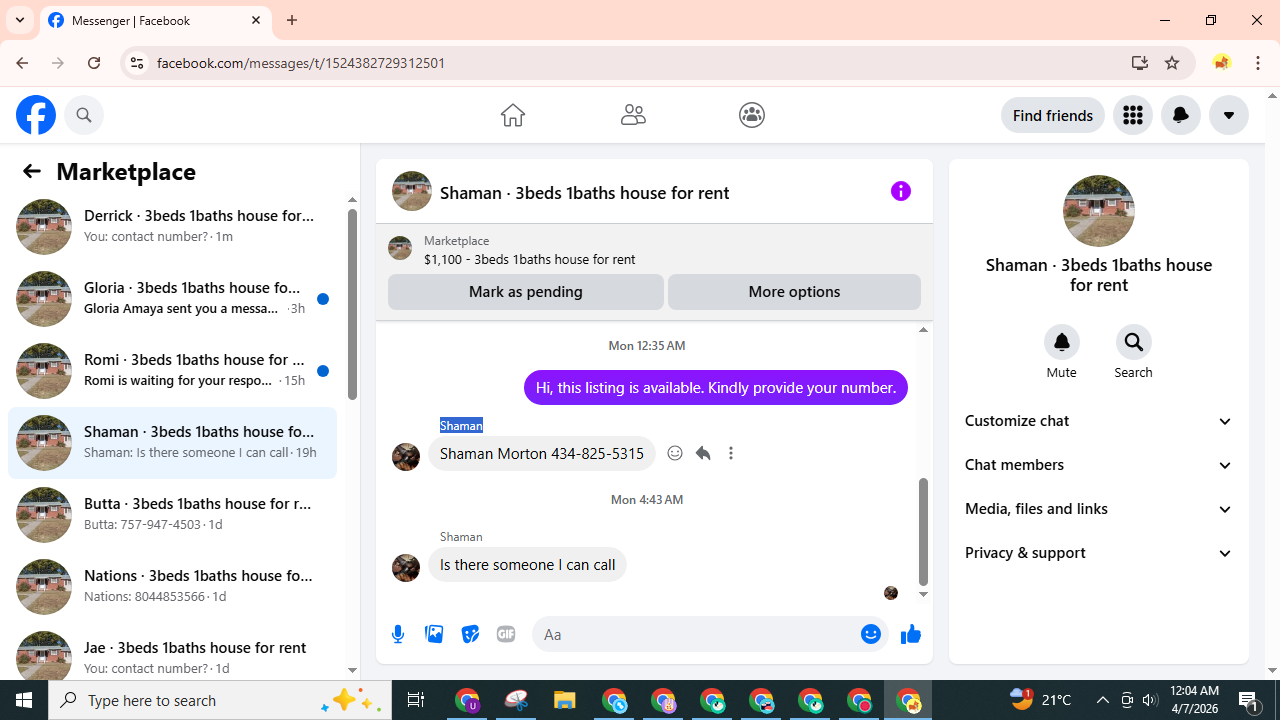1280x720 pixels.
Task: Select the Messenger | Facebook browser tab
Action: click(x=155, y=20)
